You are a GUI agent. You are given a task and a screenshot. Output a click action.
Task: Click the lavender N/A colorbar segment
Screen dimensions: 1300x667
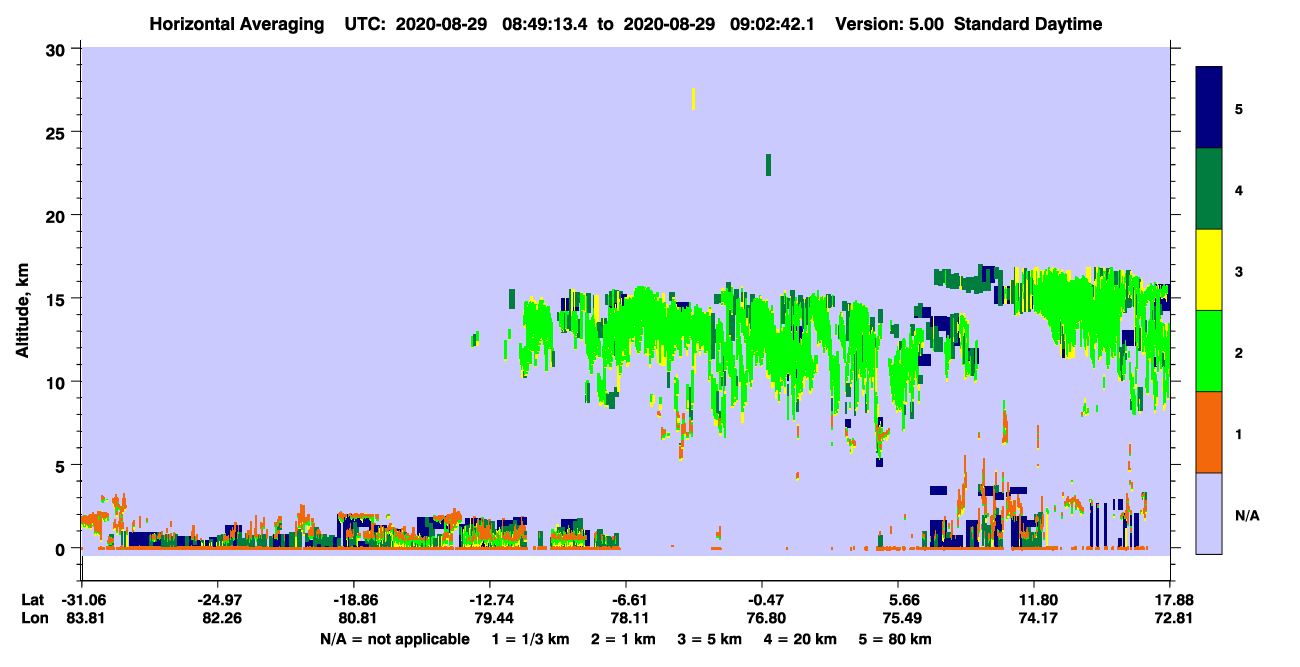[x=1209, y=513]
